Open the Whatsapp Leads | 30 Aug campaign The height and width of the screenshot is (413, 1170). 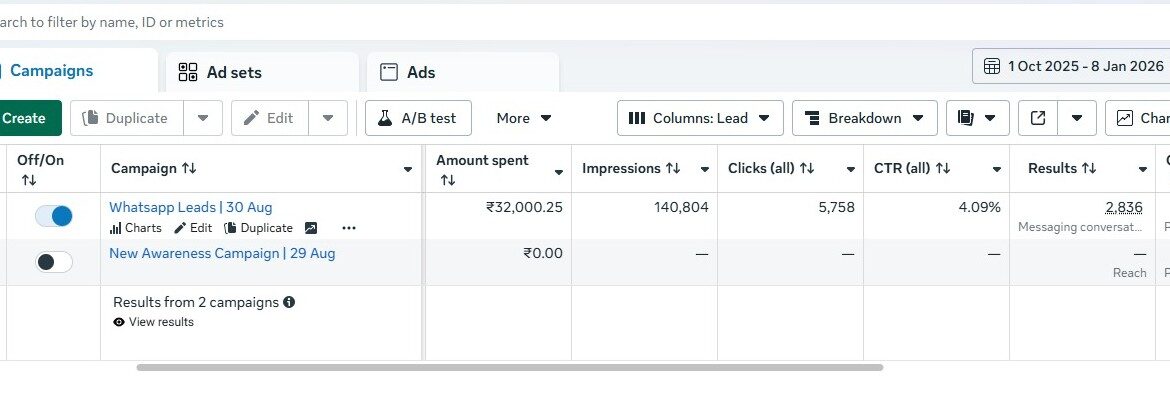pyautogui.click(x=191, y=207)
